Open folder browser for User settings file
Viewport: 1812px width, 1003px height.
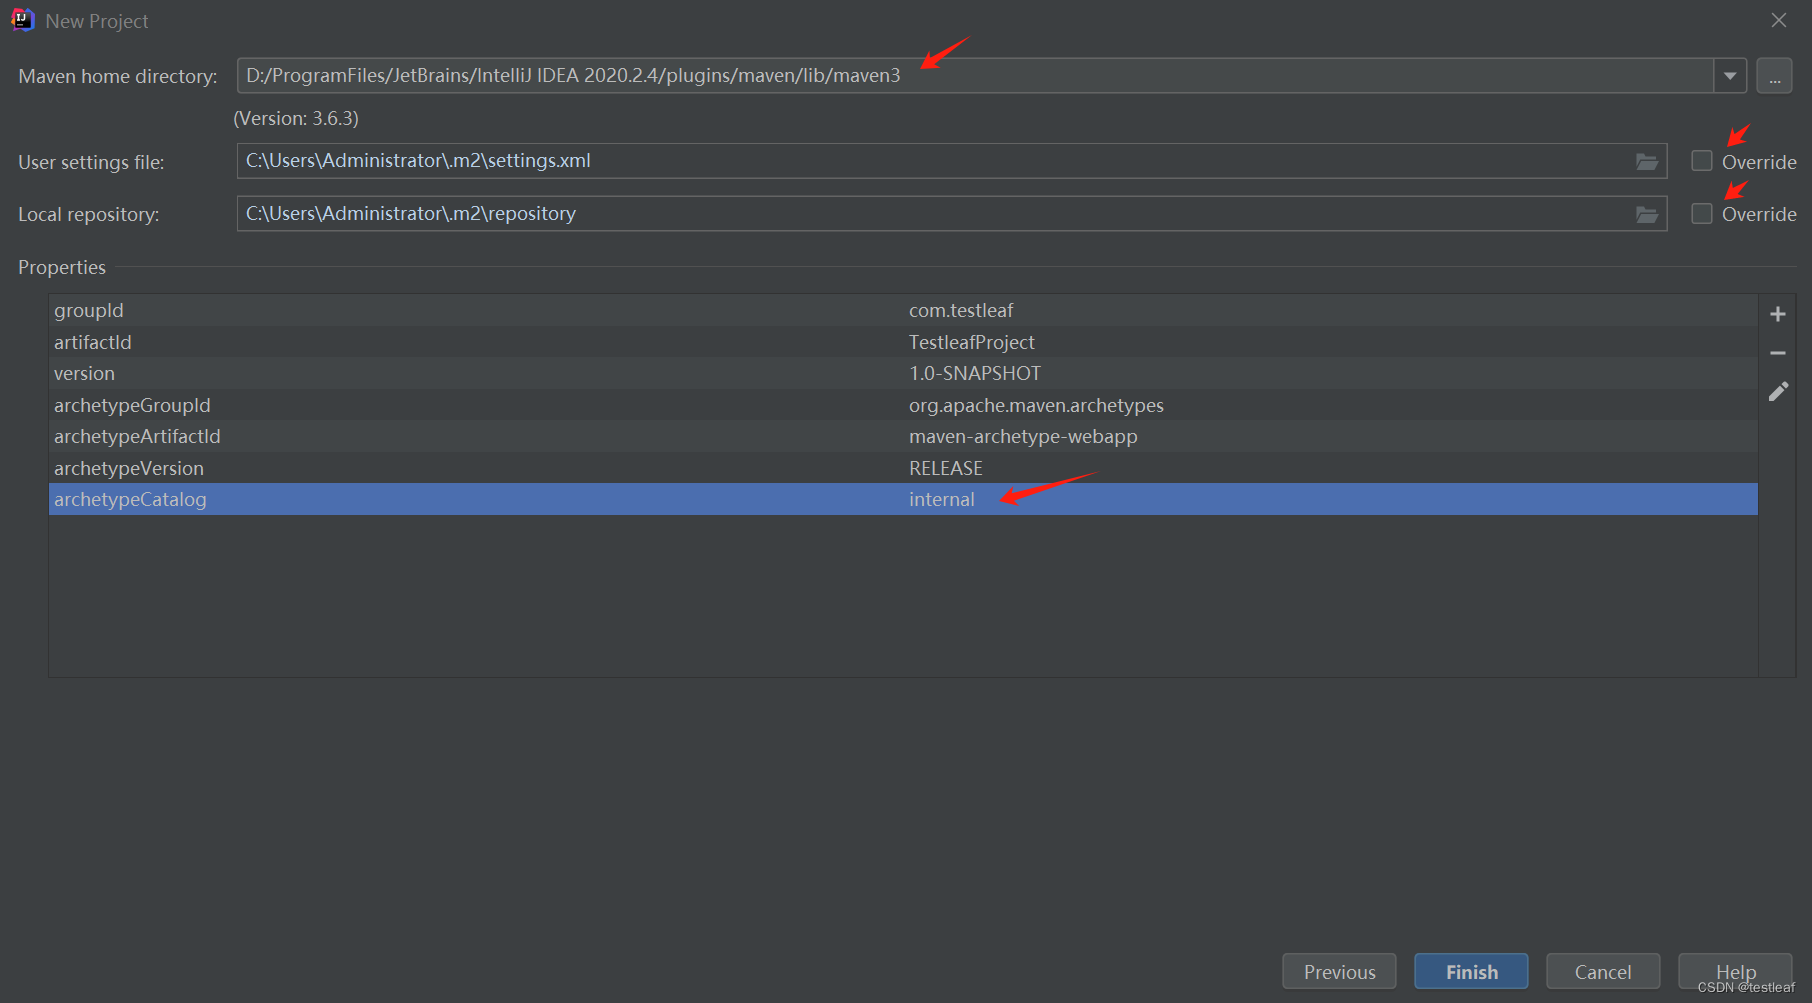[1646, 162]
